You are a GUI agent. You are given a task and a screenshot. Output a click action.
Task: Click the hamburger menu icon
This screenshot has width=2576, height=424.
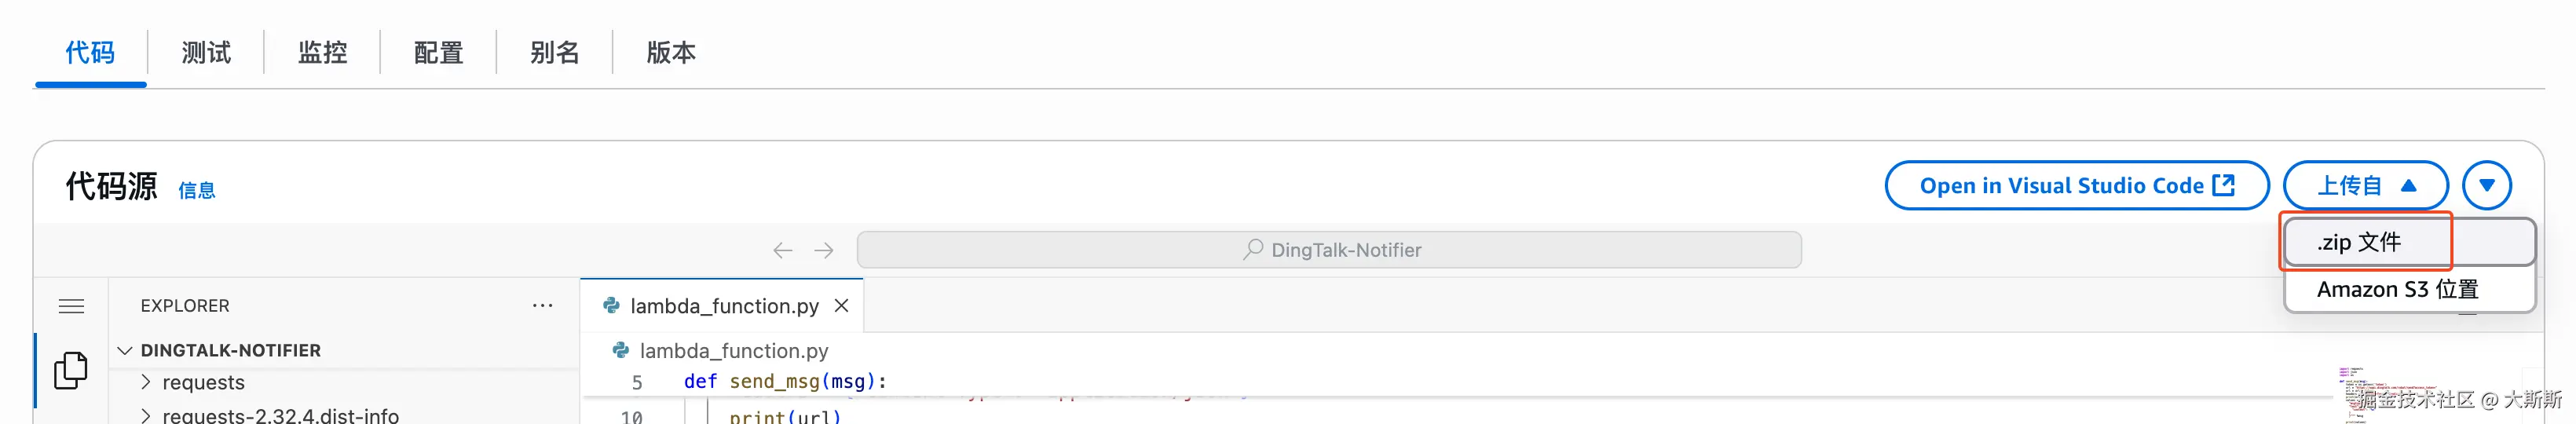[x=71, y=306]
